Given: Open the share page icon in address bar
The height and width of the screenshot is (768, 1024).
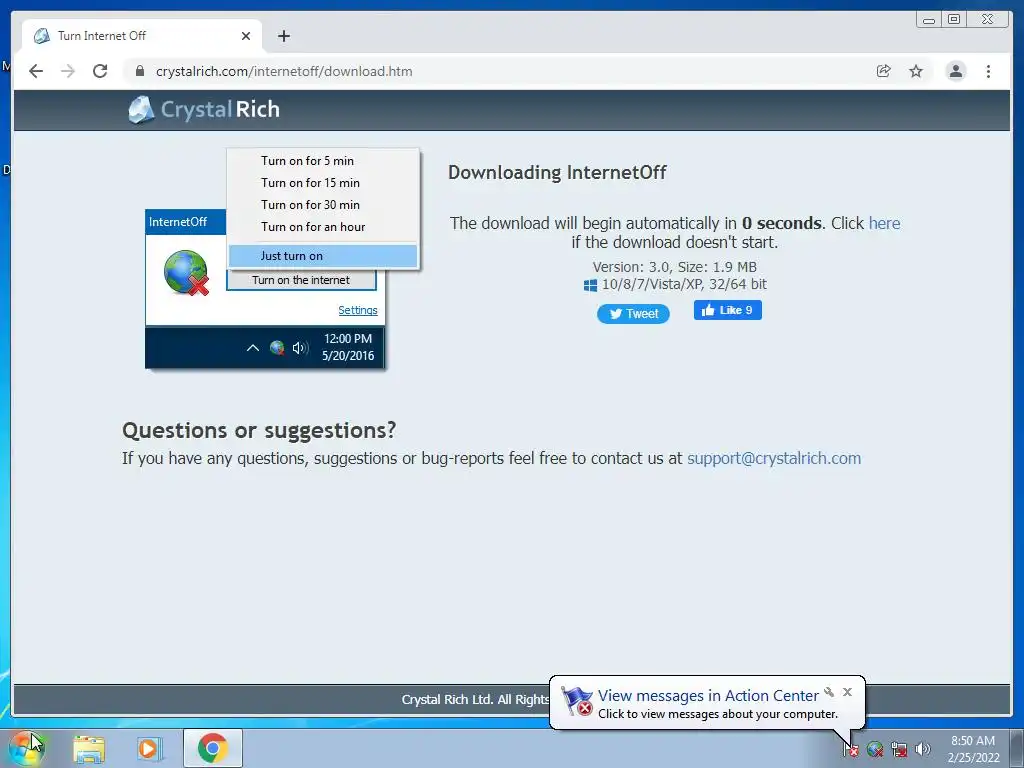Looking at the screenshot, I should point(883,71).
